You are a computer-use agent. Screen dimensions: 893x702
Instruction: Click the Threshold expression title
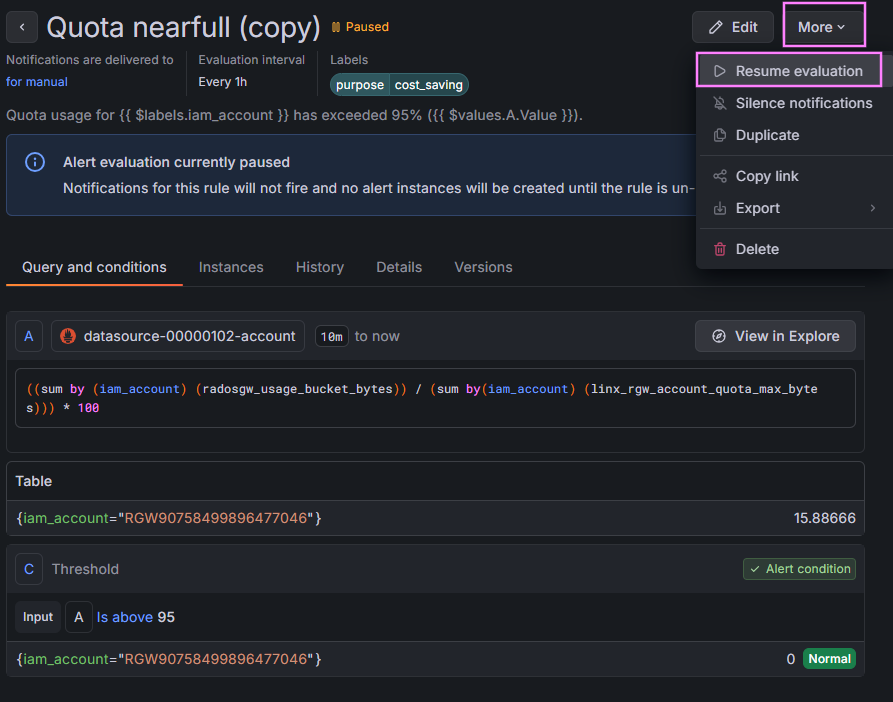[85, 569]
